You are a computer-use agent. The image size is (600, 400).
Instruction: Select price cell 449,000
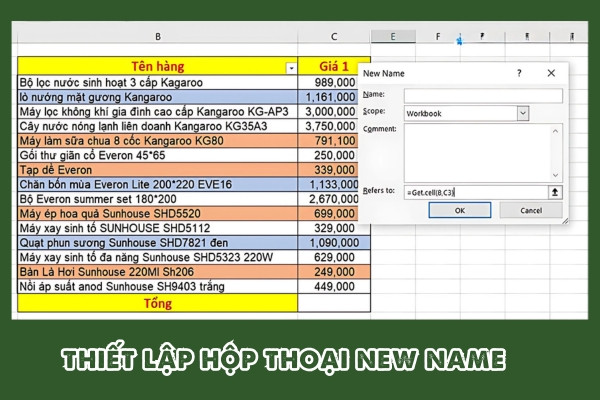pos(334,286)
